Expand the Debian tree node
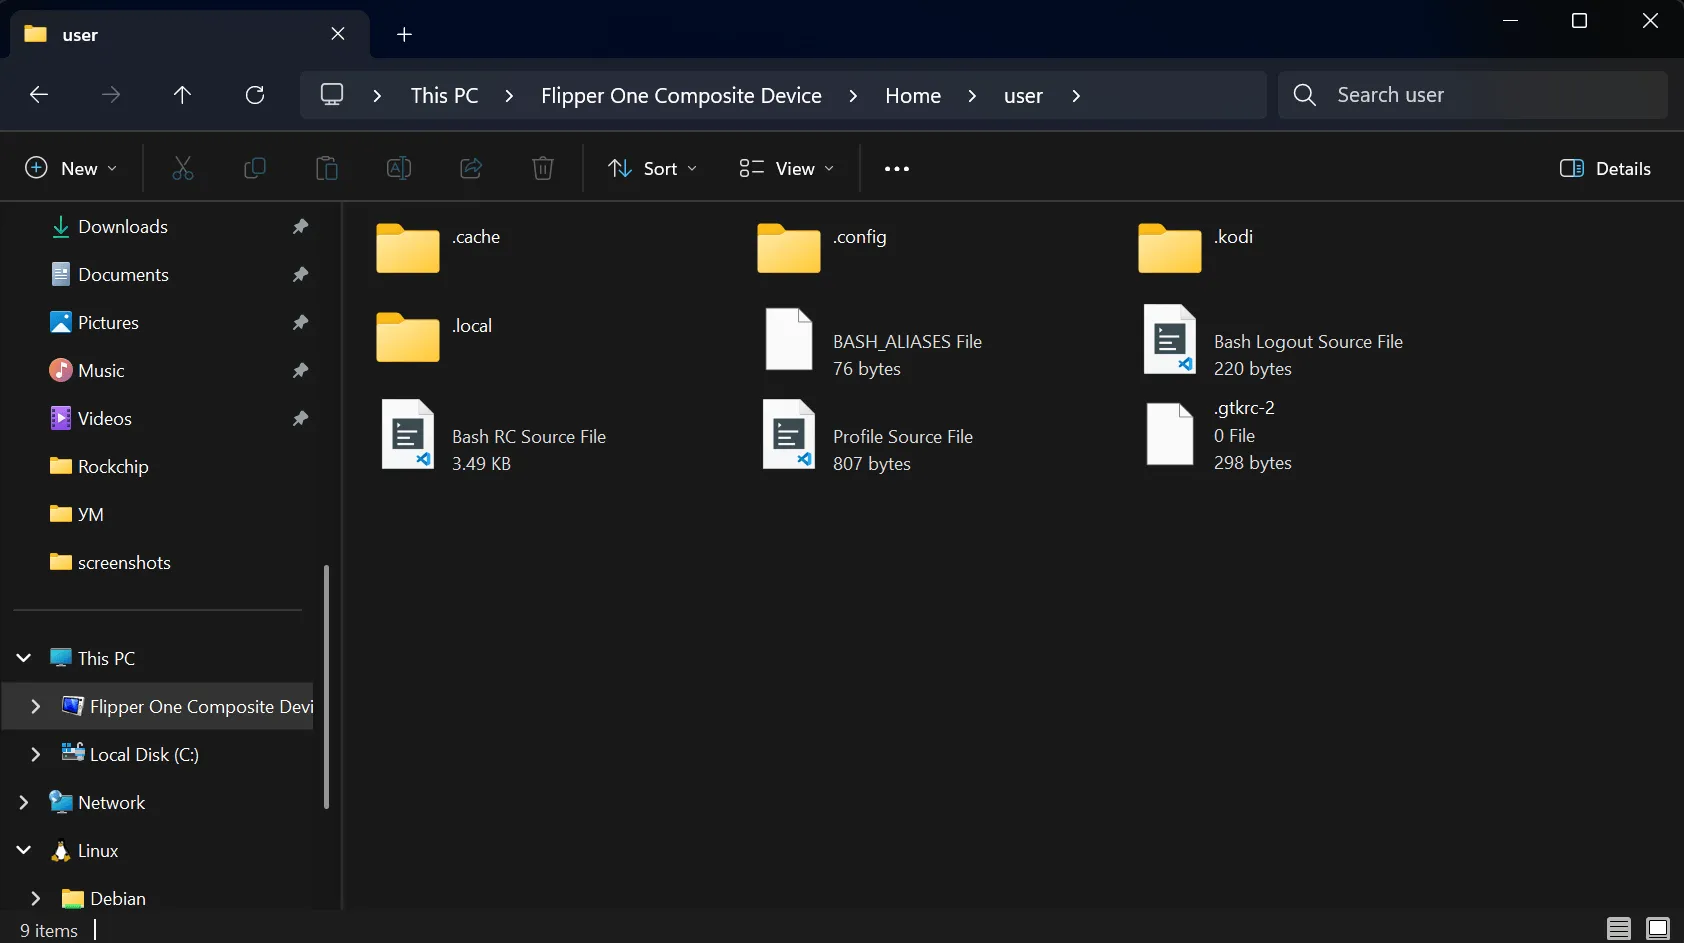 tap(36, 898)
